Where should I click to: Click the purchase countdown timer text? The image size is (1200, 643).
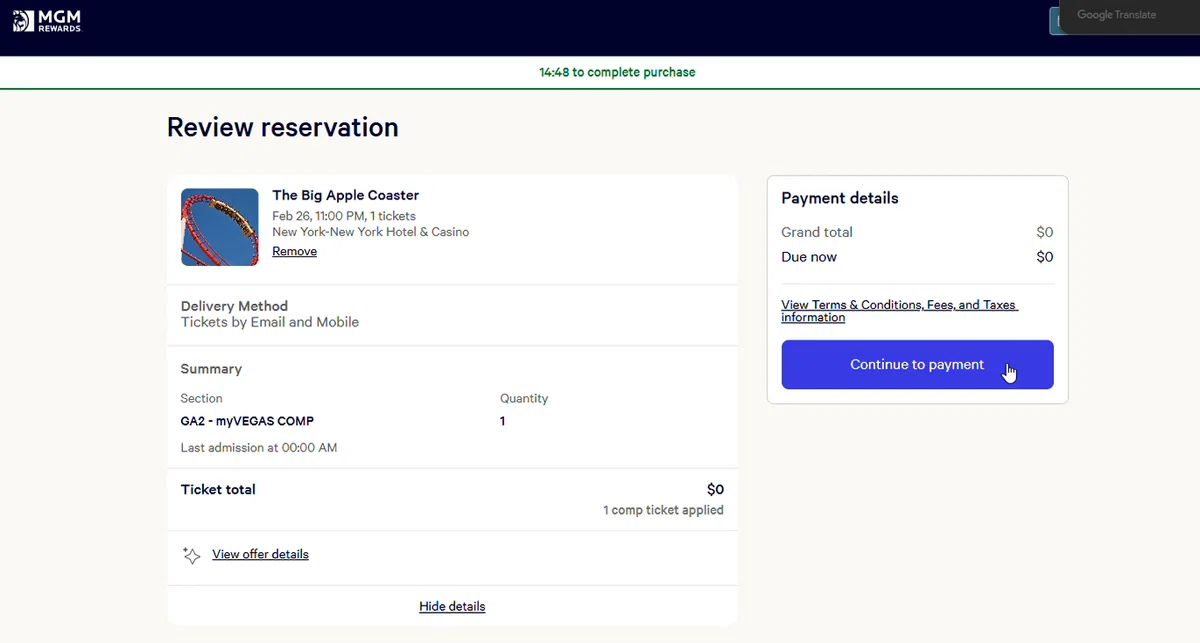click(x=617, y=72)
